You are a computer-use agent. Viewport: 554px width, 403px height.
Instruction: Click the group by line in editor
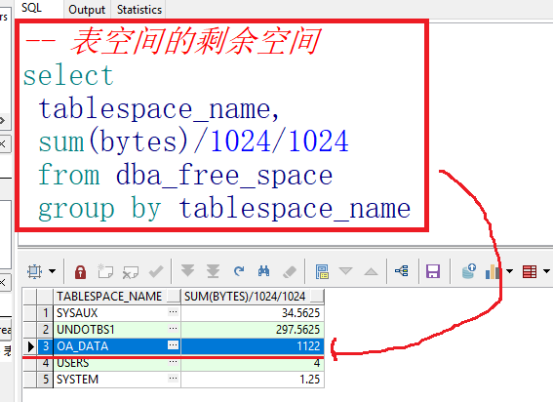coord(224,209)
